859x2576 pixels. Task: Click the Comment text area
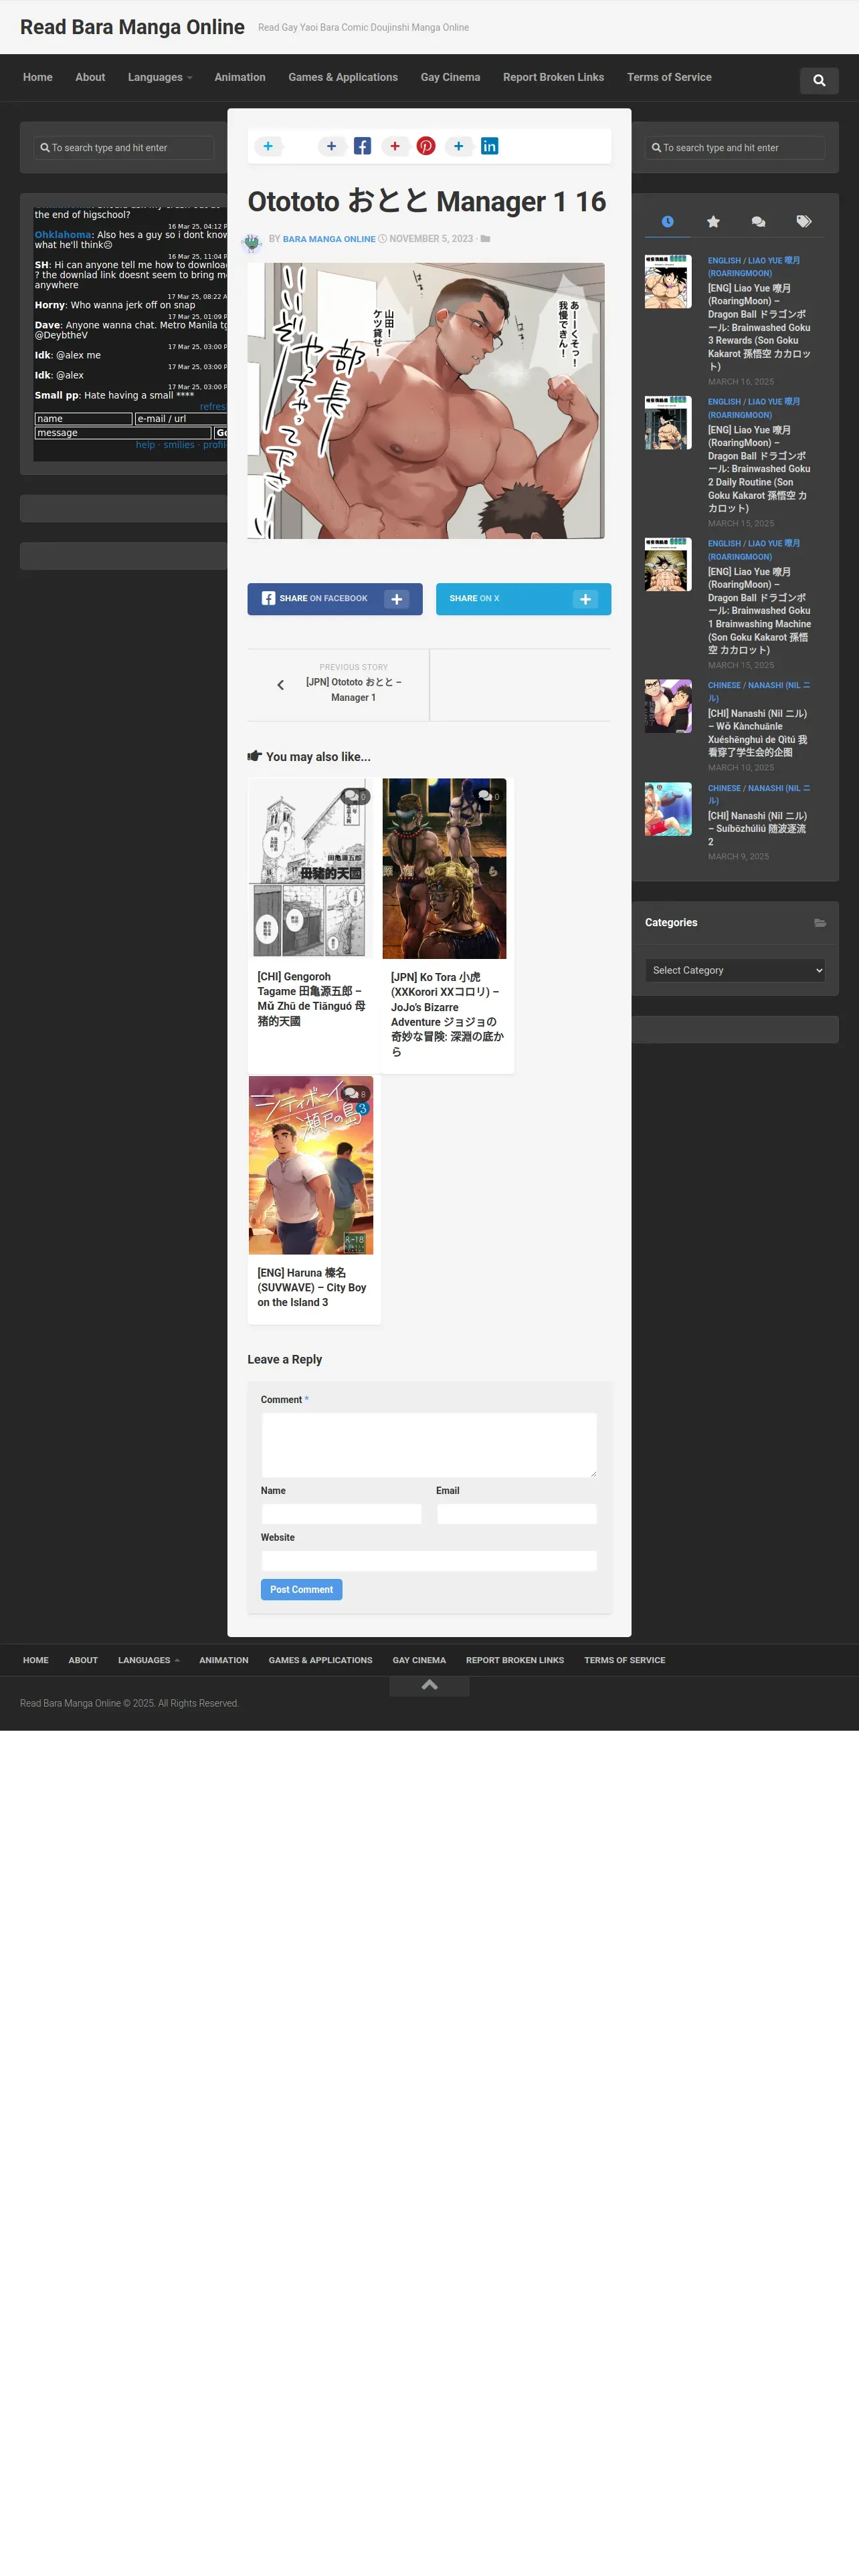point(429,1445)
